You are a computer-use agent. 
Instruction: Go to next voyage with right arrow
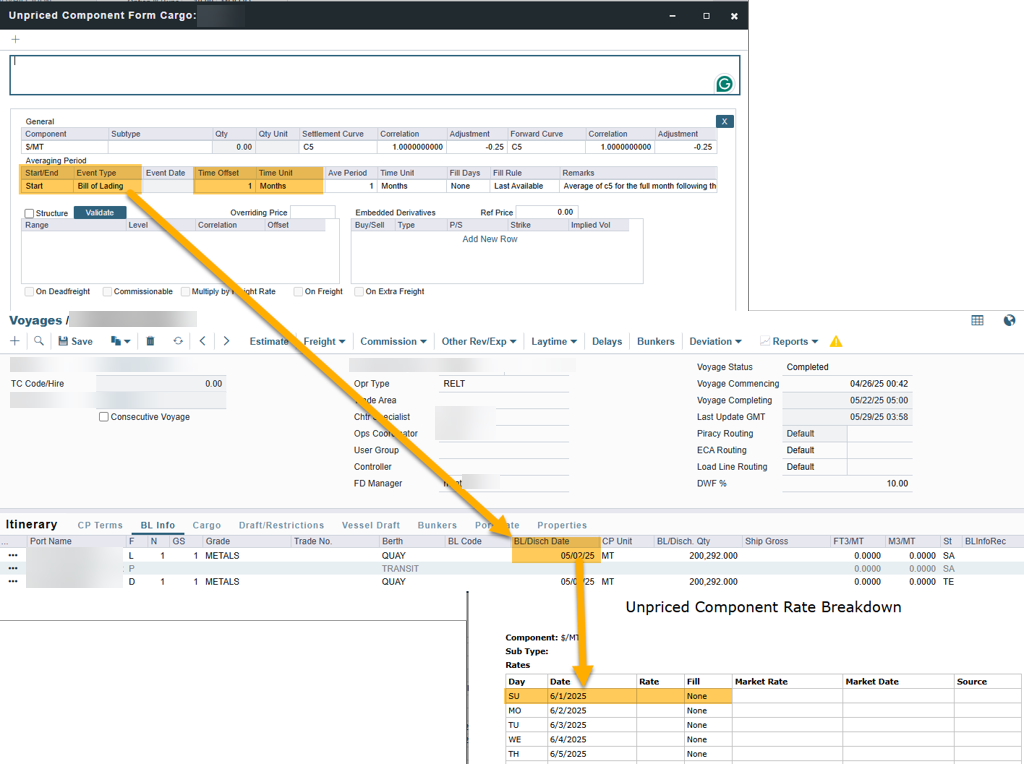pyautogui.click(x=226, y=341)
